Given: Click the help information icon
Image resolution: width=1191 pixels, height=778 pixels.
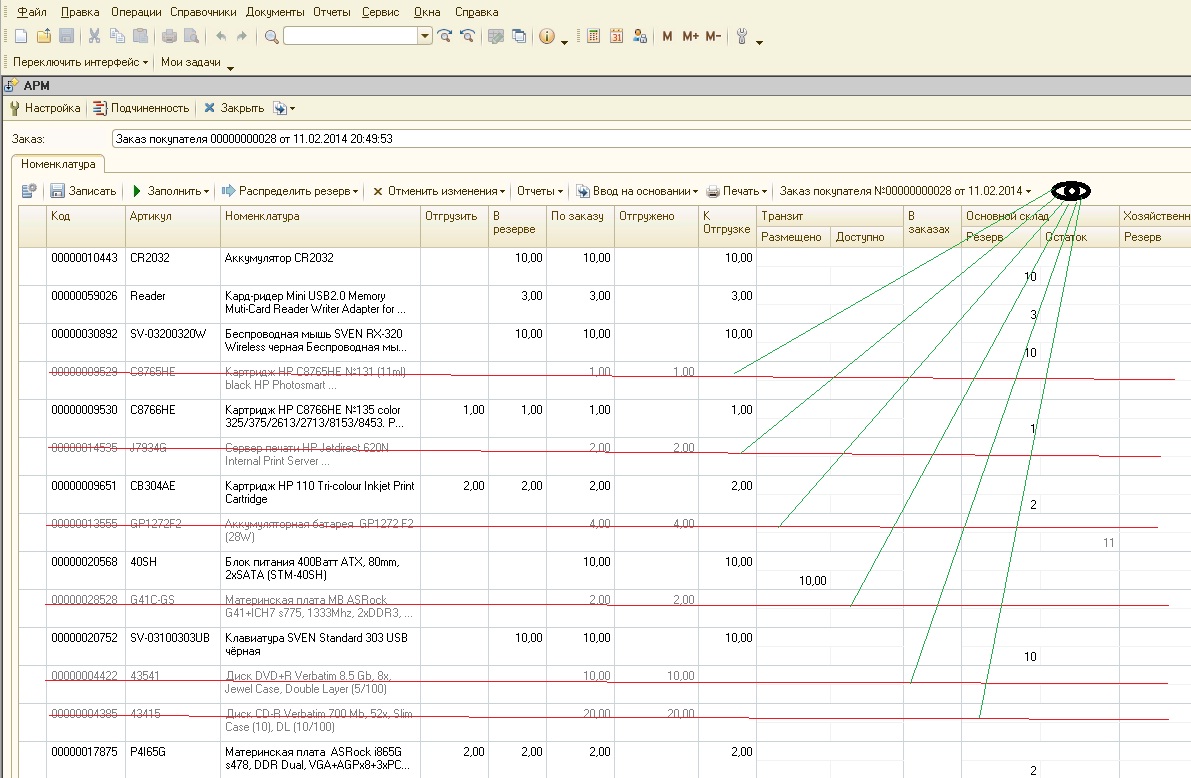Looking at the screenshot, I should [547, 37].
